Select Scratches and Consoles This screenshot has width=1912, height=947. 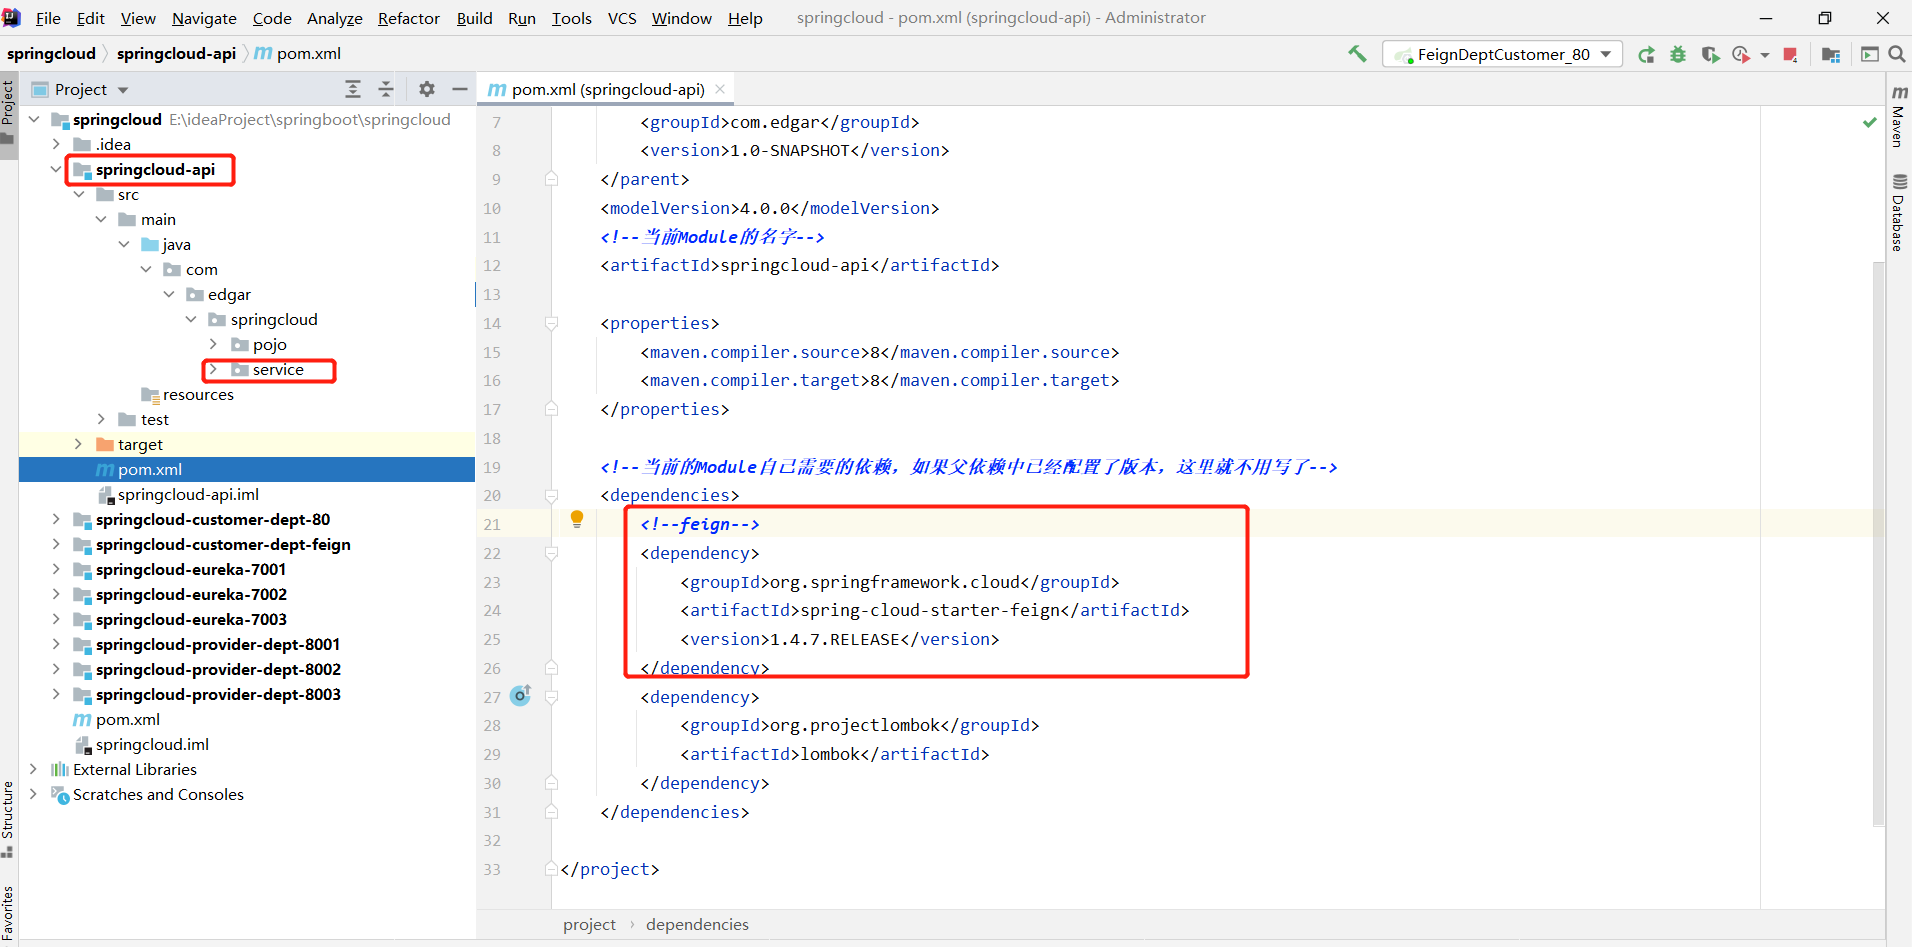[158, 795]
